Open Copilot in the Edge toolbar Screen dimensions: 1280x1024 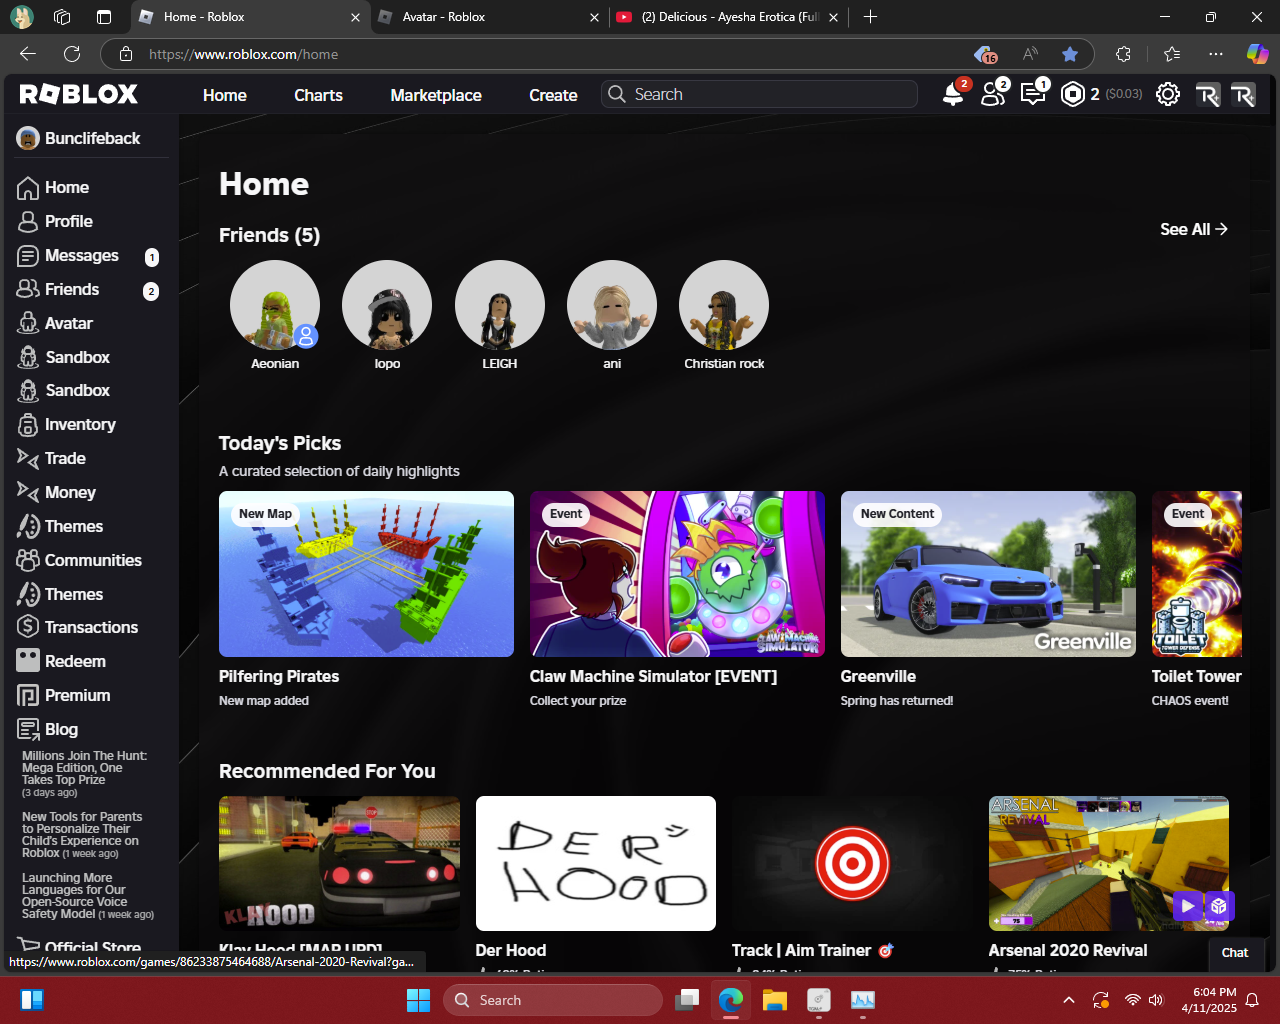pos(1257,54)
